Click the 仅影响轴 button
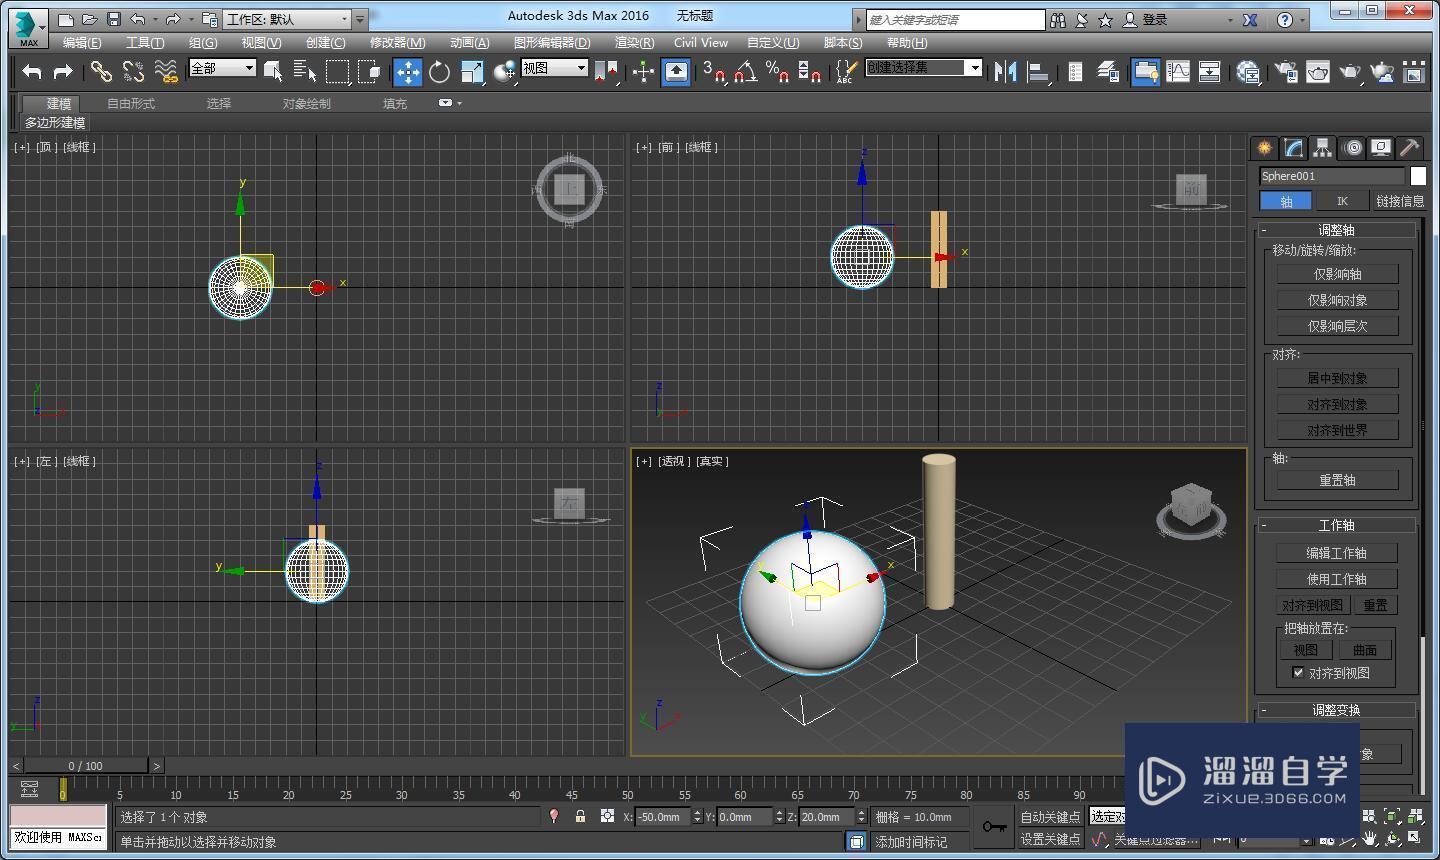 pos(1337,274)
